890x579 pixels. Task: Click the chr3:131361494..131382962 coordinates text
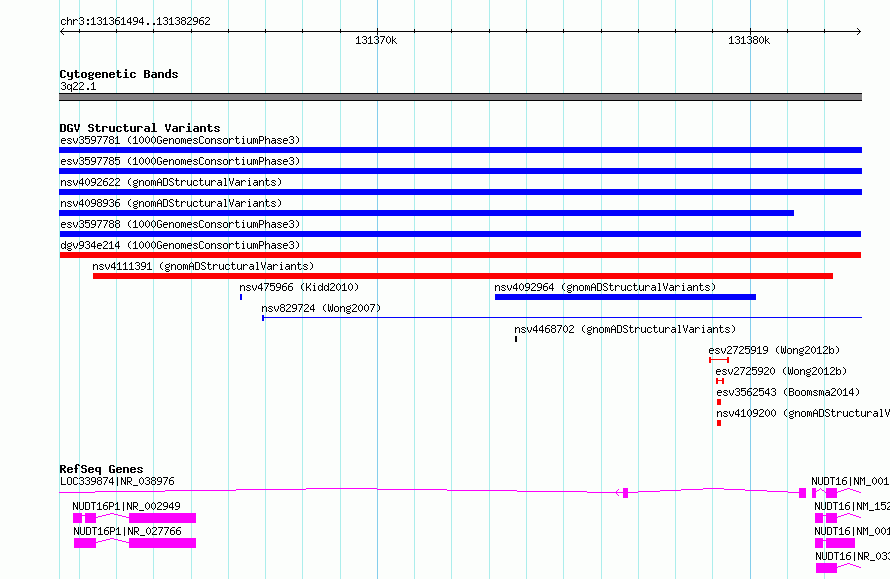point(135,21)
